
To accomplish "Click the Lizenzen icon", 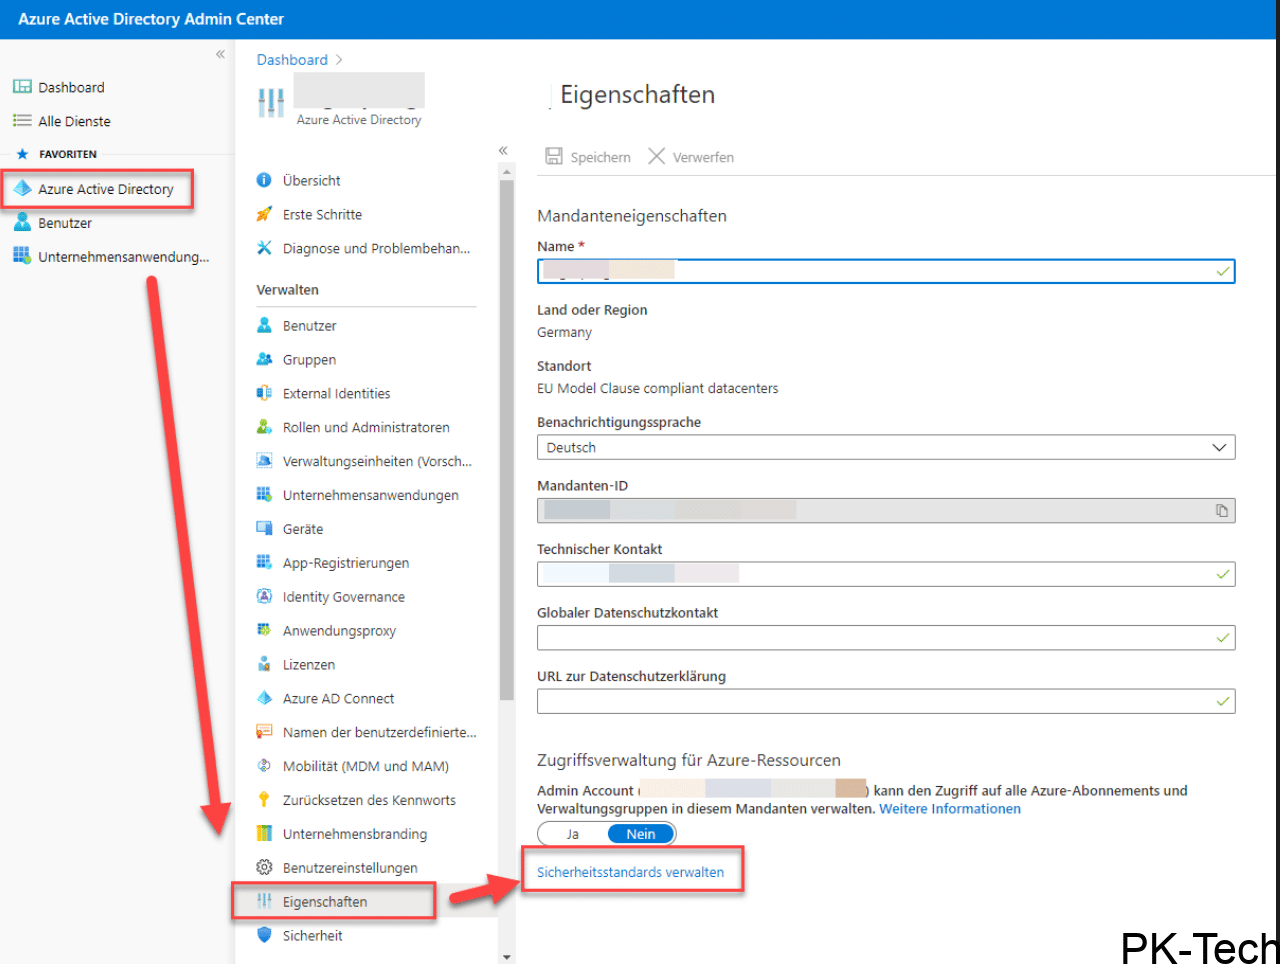I will point(264,664).
